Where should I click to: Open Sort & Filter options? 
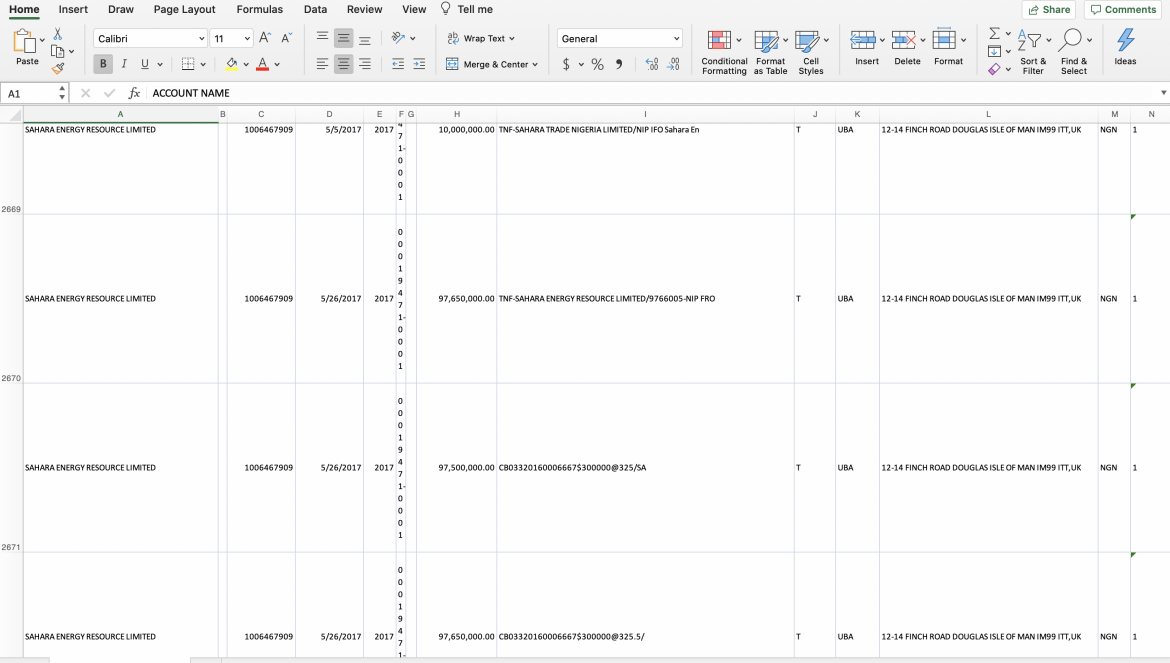[x=1033, y=52]
